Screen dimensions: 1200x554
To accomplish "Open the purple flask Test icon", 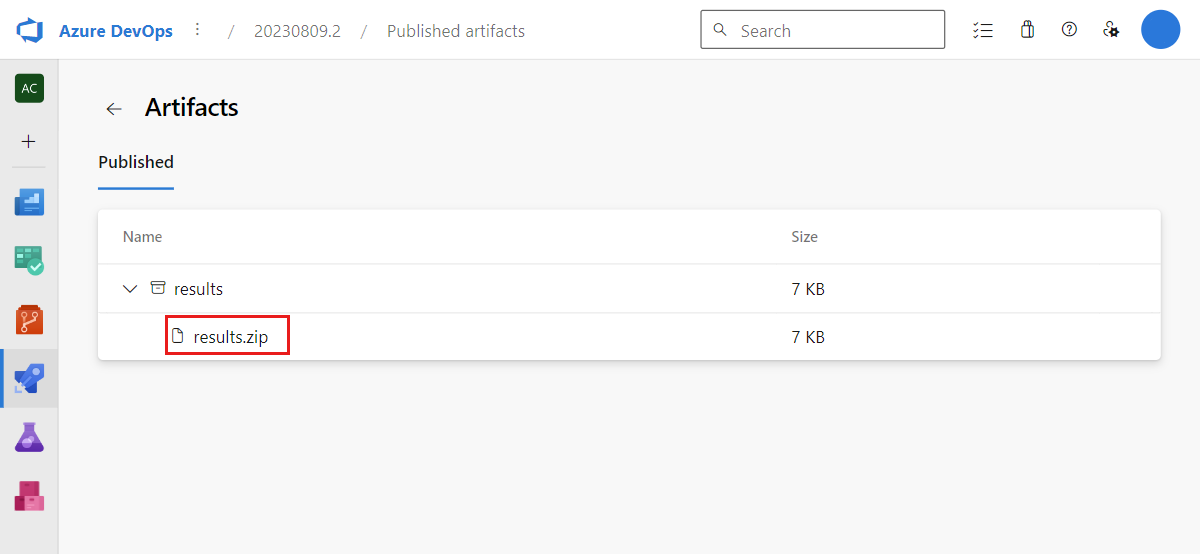I will pyautogui.click(x=29, y=437).
